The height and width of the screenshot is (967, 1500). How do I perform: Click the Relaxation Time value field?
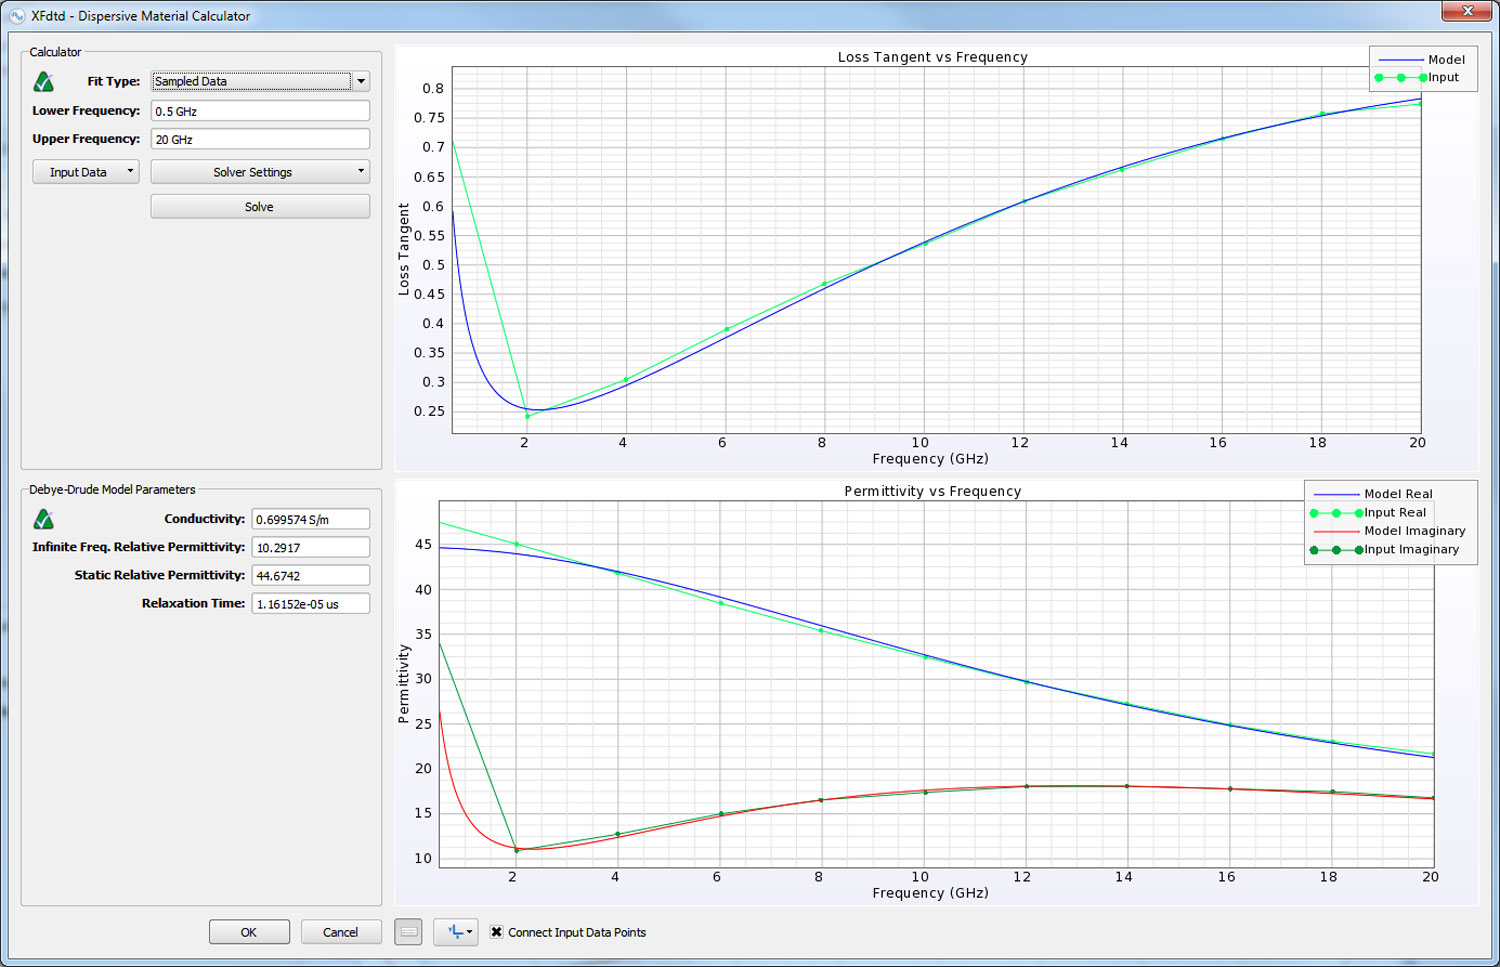[x=311, y=603]
